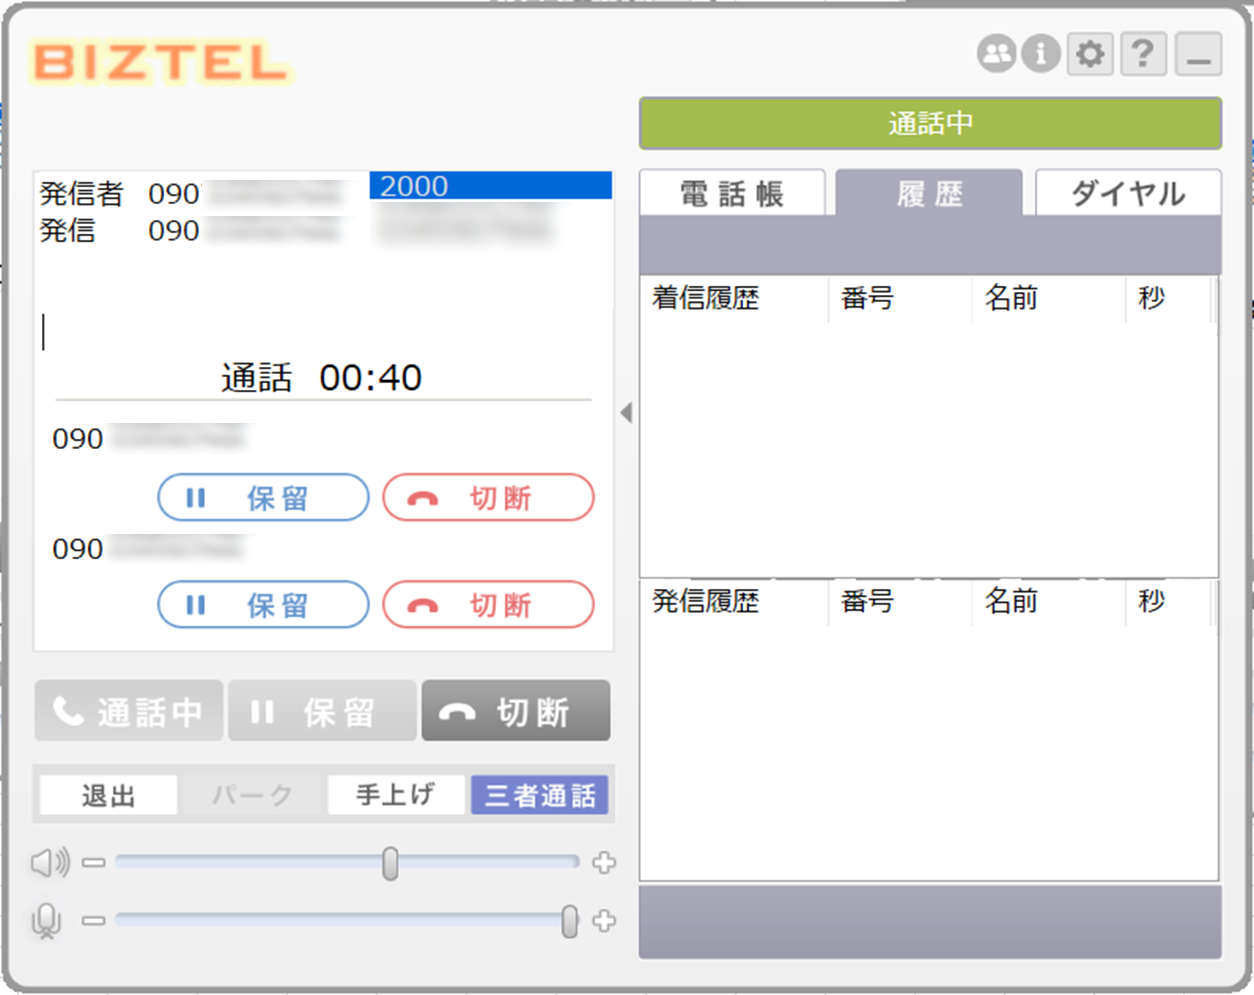Decrease microphone volume with the minus icon
The height and width of the screenshot is (995, 1254).
click(93, 921)
